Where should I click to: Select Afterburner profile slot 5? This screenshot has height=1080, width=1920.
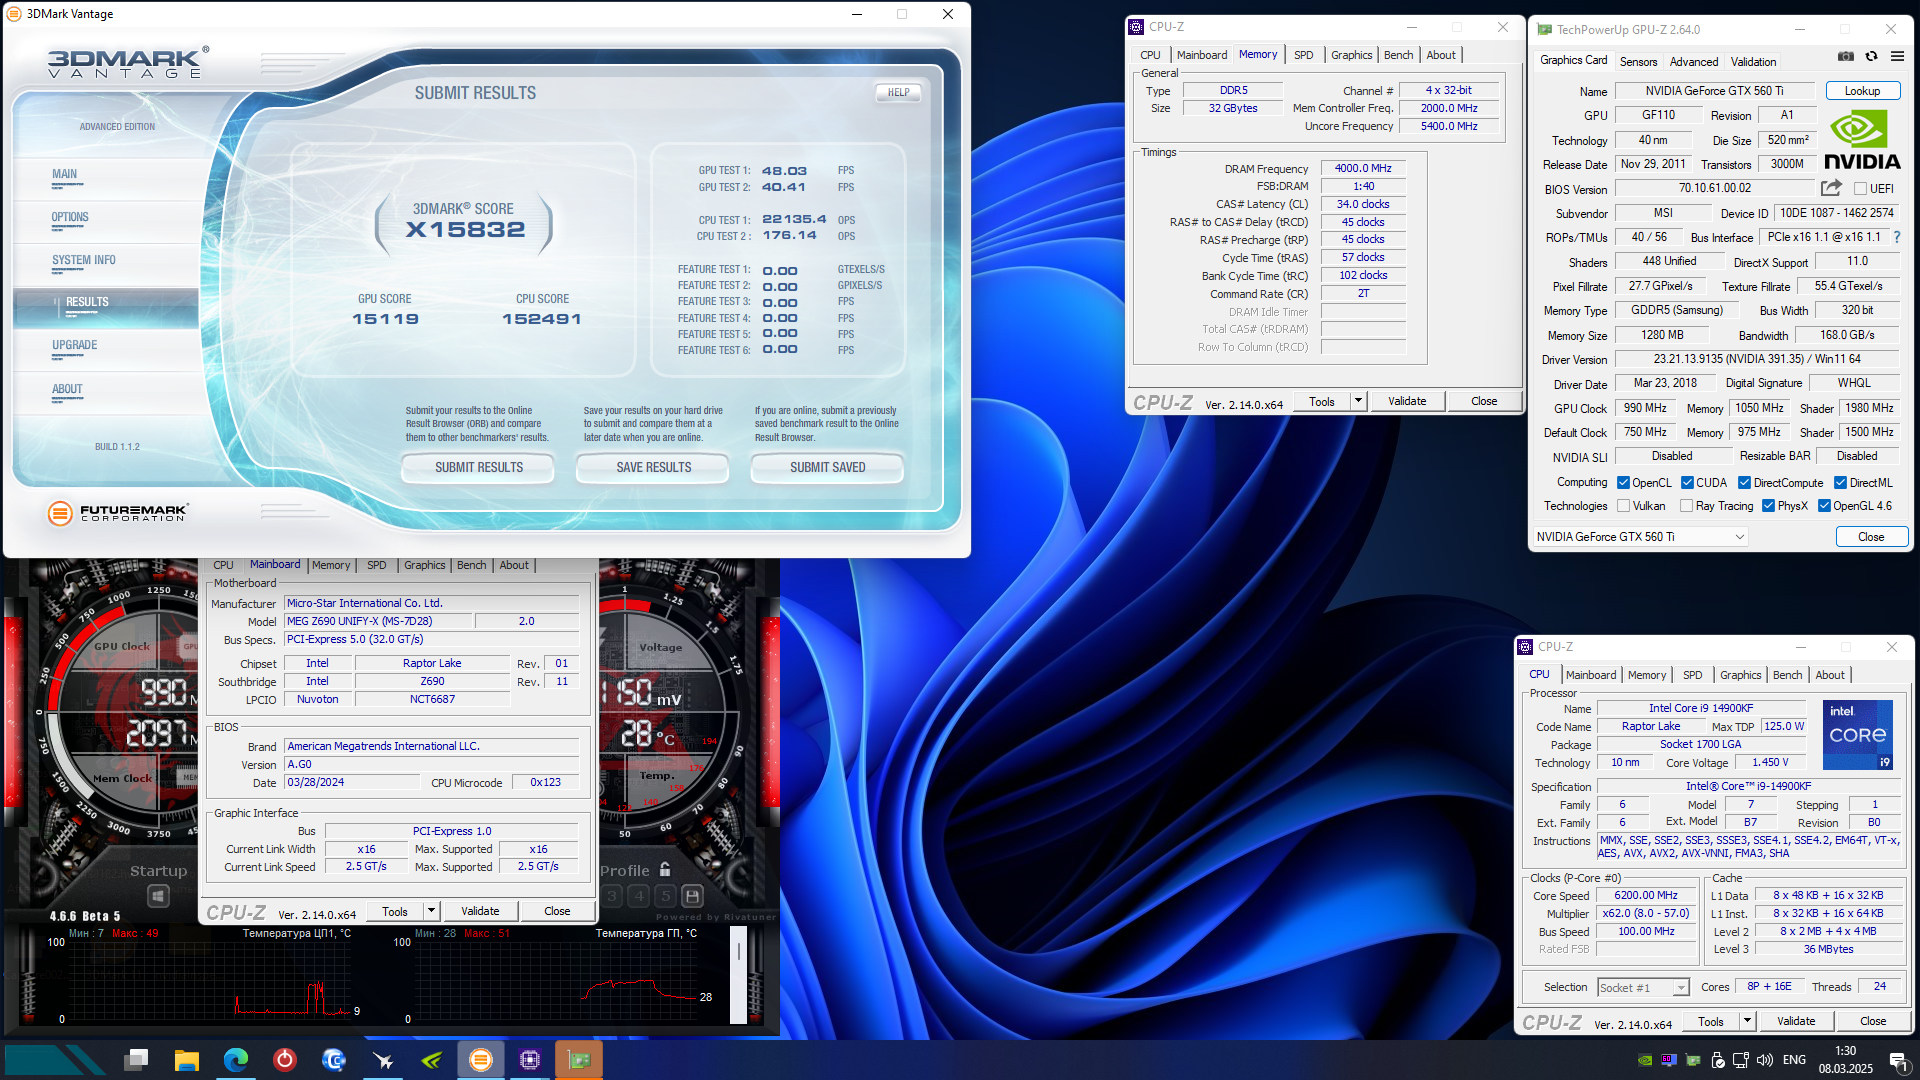click(x=665, y=896)
